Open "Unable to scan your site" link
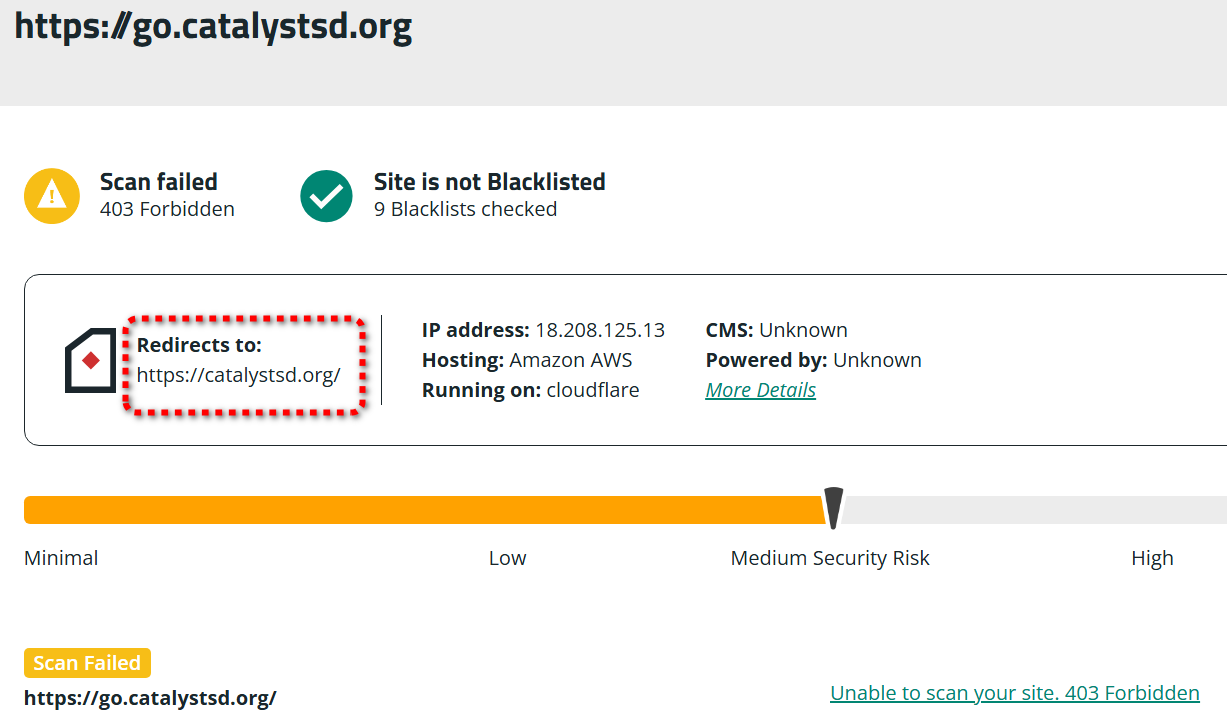The image size is (1227, 719). tap(1014, 693)
